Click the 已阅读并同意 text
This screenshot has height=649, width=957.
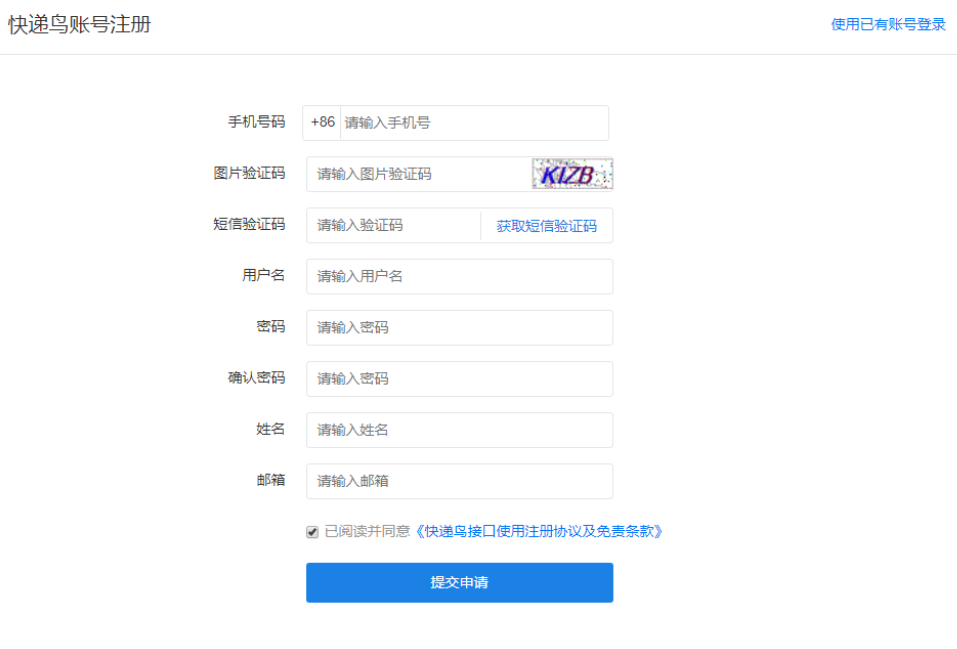(367, 531)
